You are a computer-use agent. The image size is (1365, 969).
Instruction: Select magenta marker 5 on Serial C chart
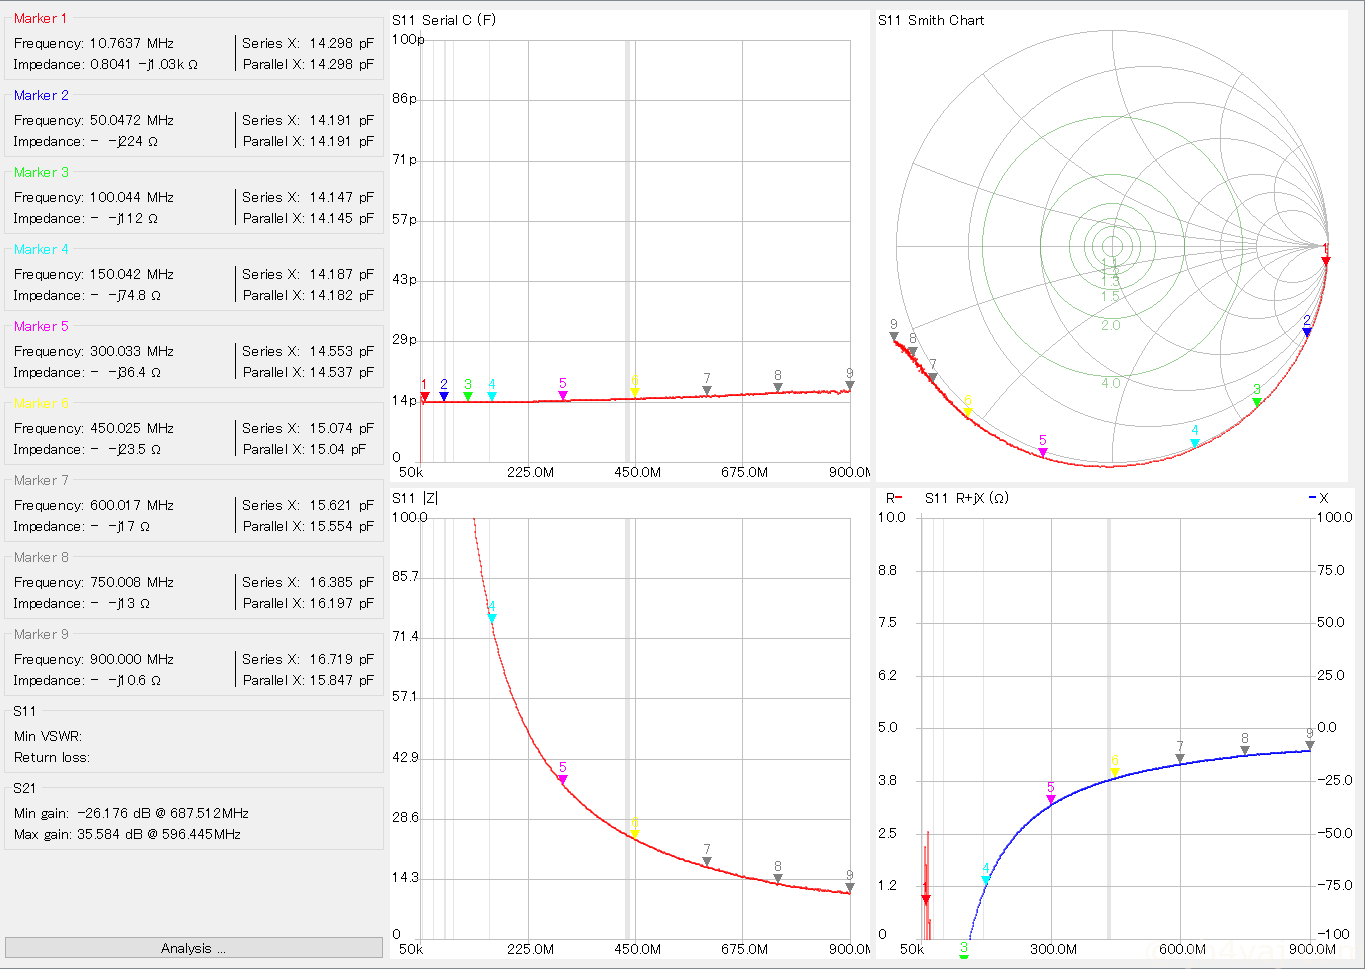pos(563,396)
